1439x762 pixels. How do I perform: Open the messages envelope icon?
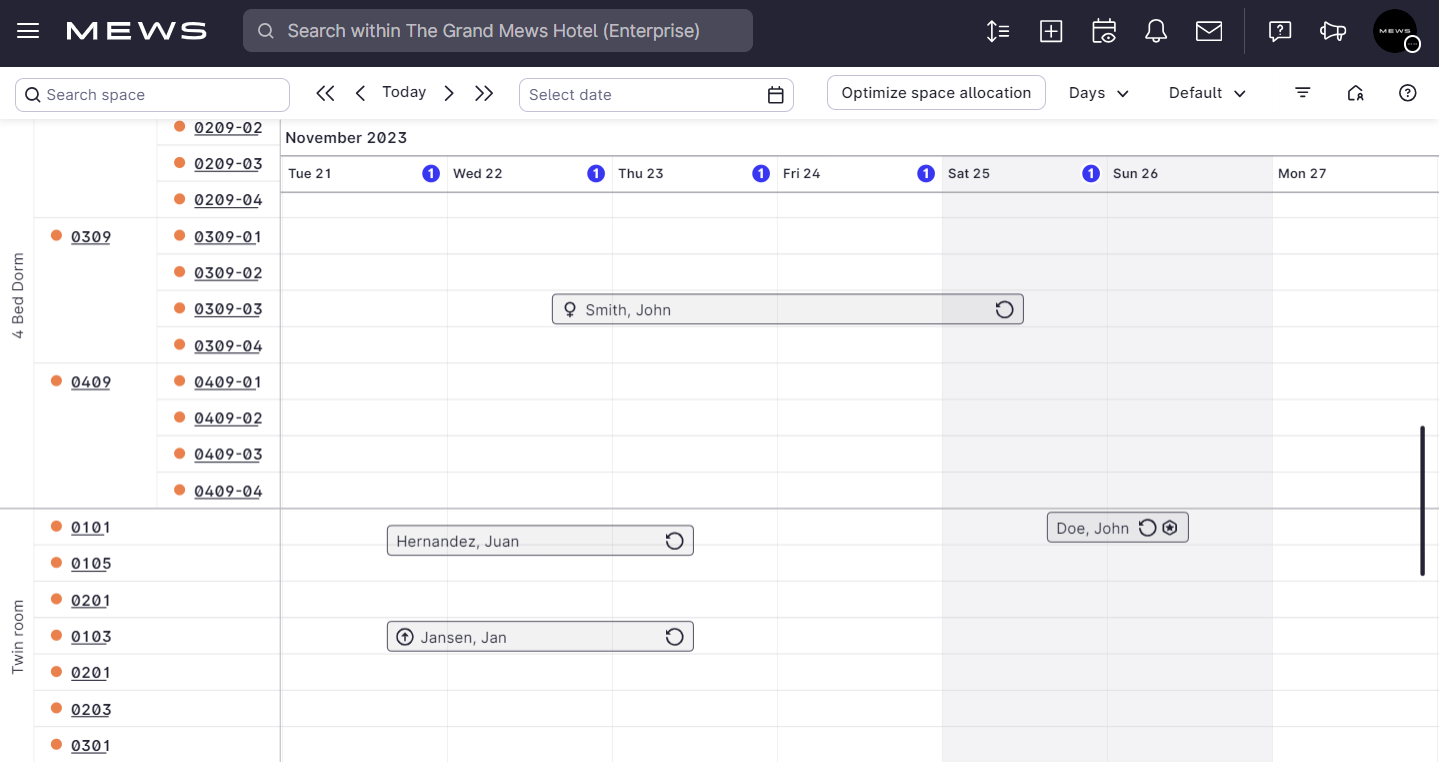click(1208, 31)
